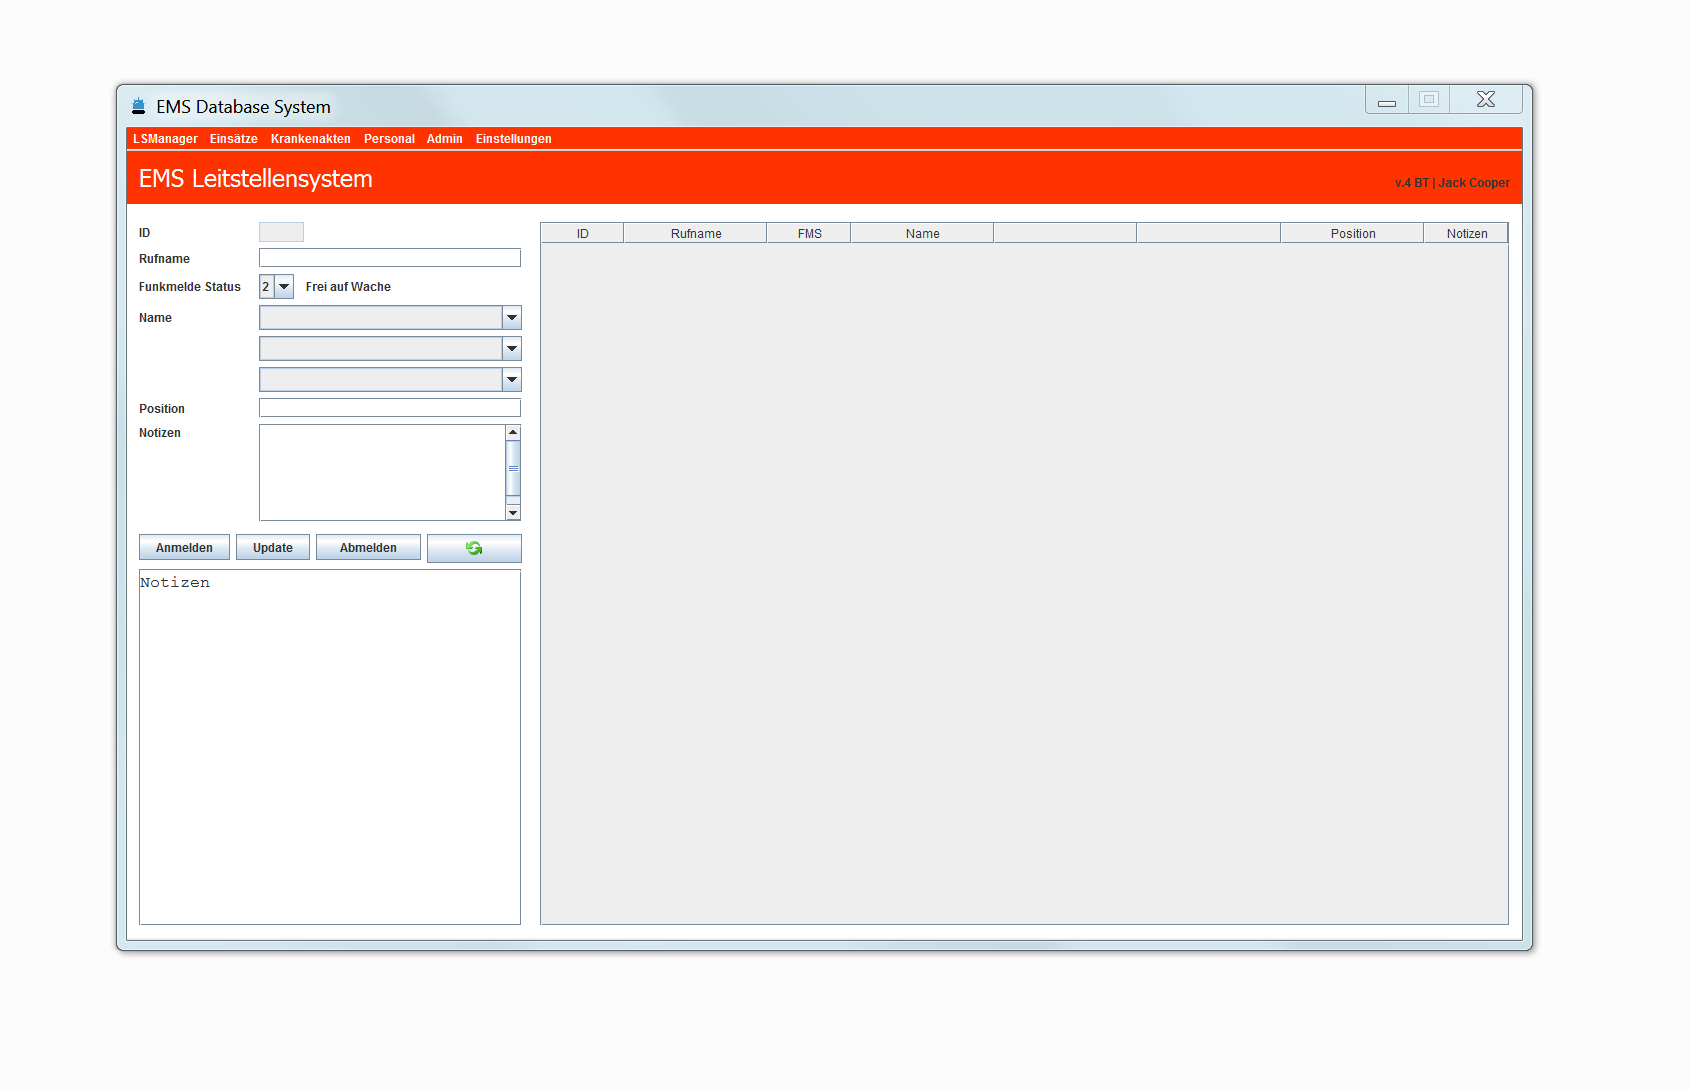This screenshot has width=1690, height=1091.
Task: Click the green refresh icon button
Action: tap(474, 548)
